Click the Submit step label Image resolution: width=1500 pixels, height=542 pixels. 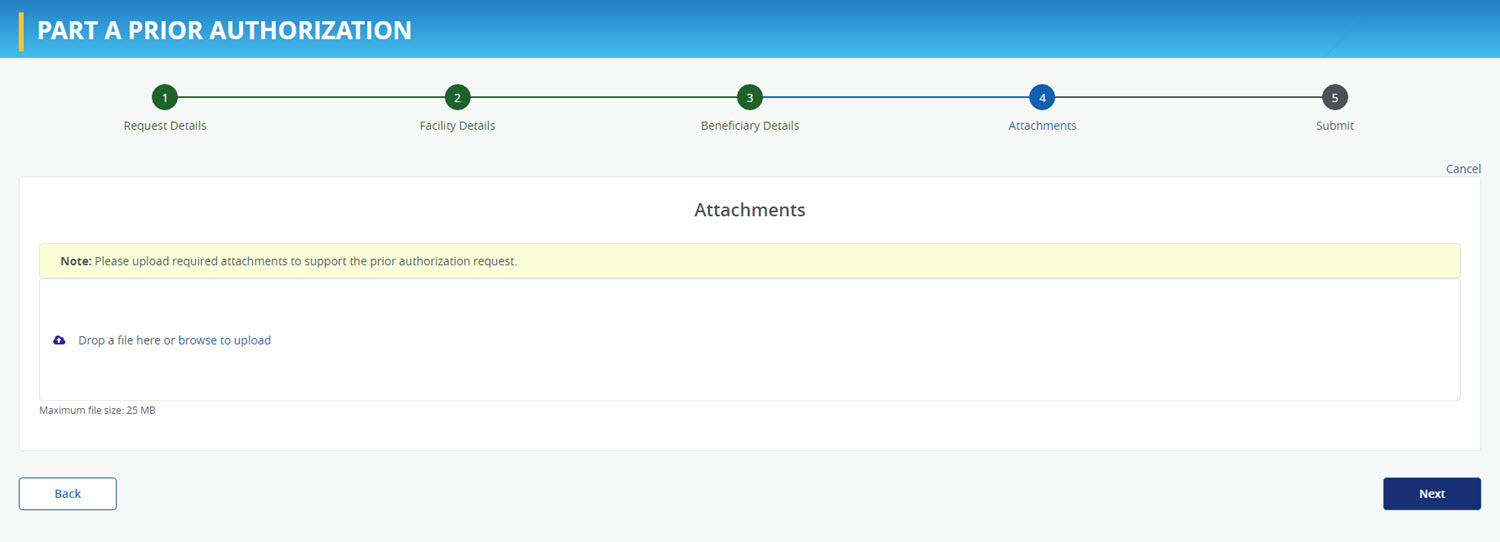(x=1335, y=126)
